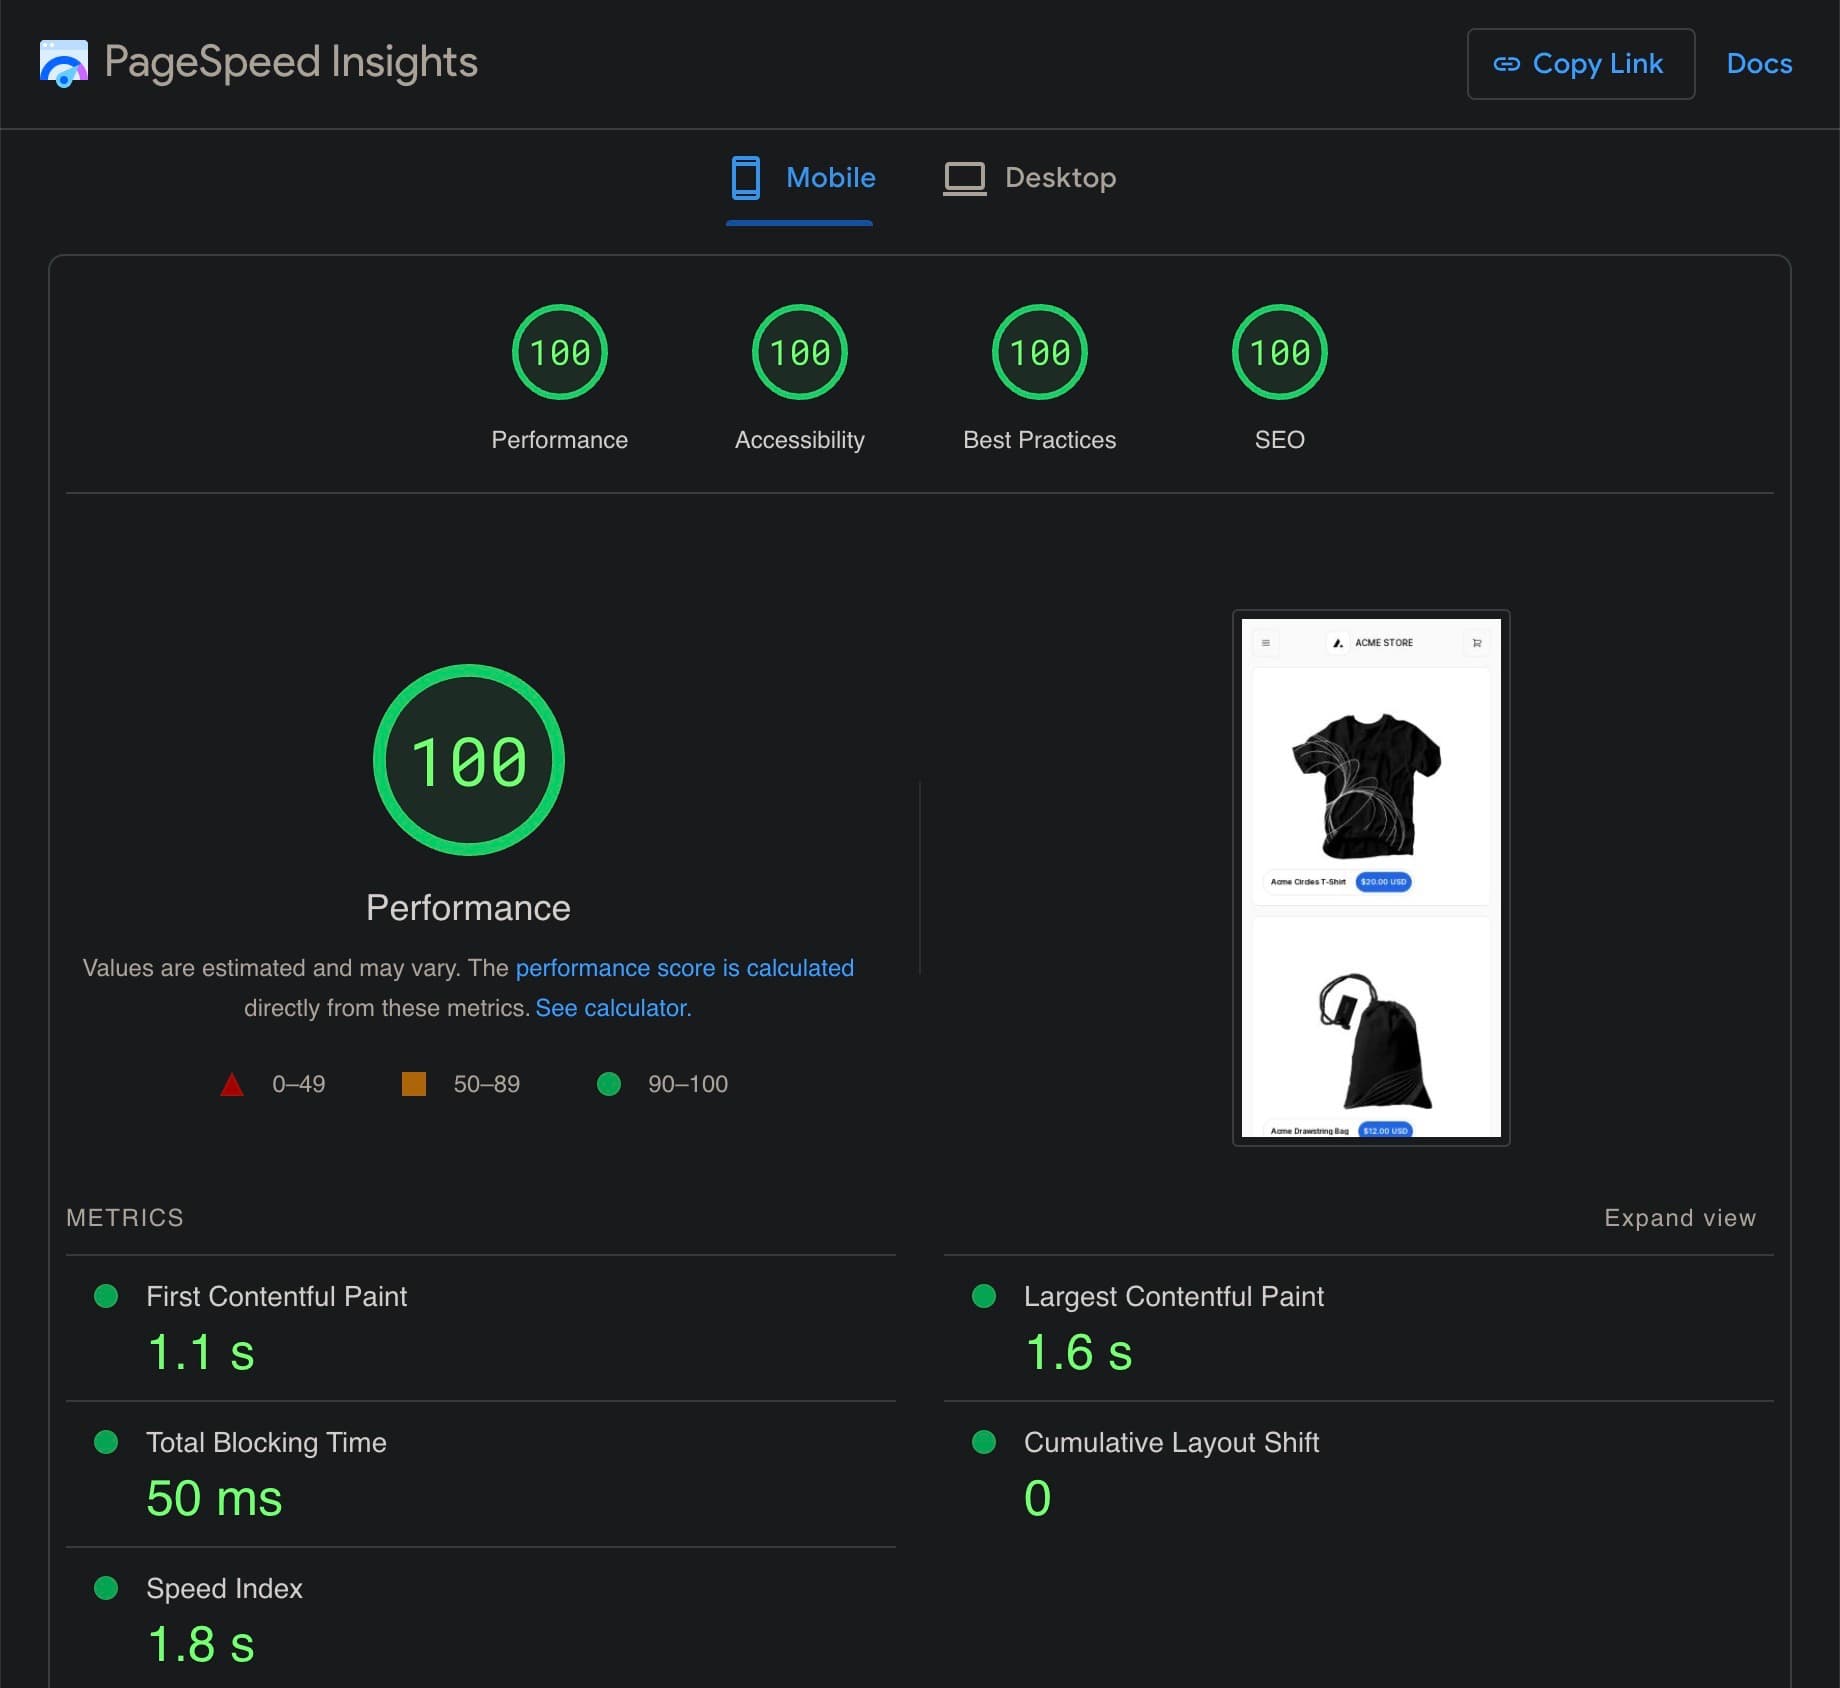Click Expand view in the metrics section
The width and height of the screenshot is (1840, 1688).
coord(1679,1217)
